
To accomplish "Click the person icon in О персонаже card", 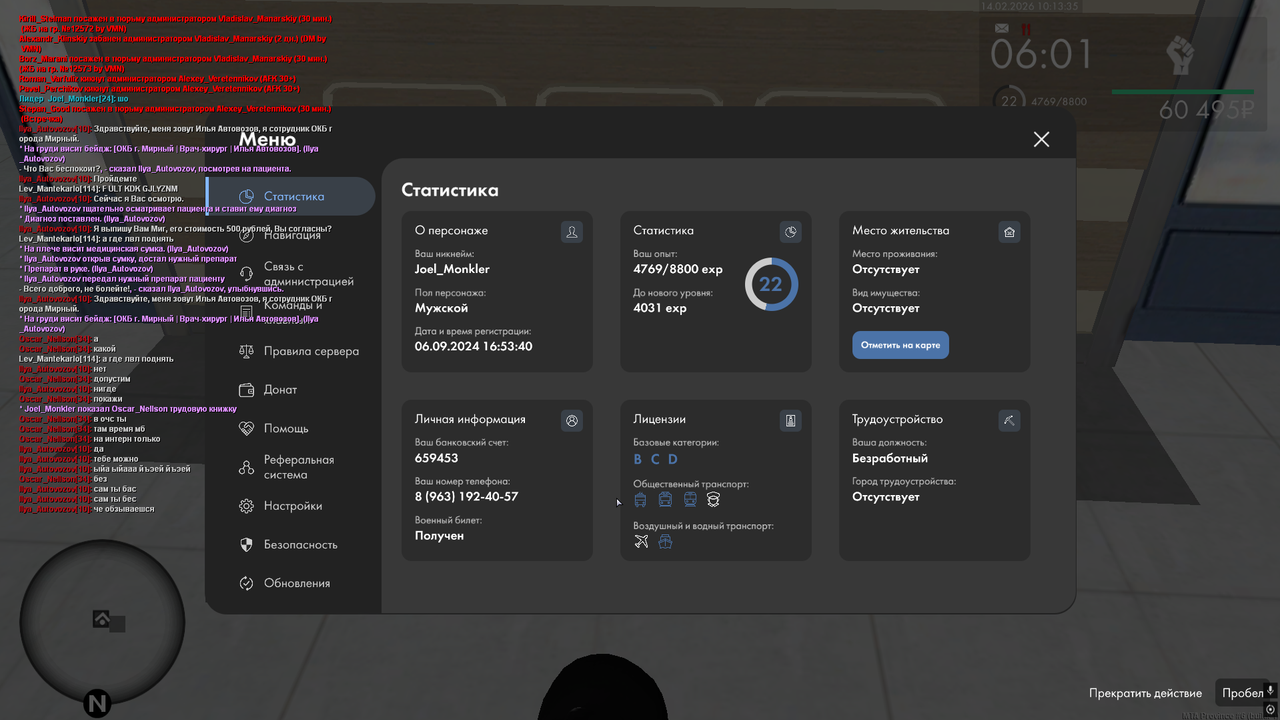I will click(x=572, y=232).
